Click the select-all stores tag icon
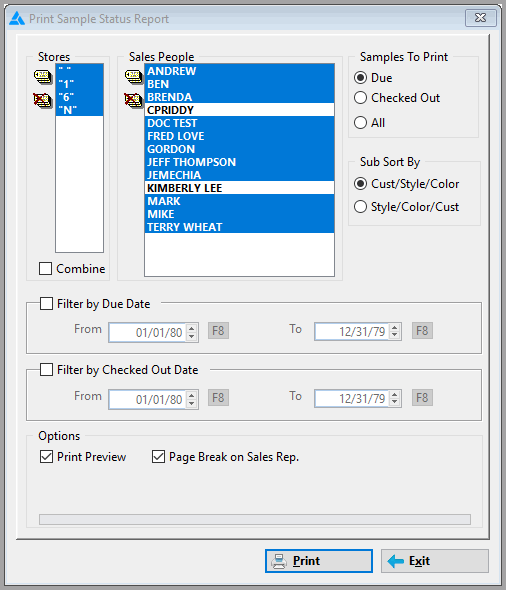506x590 pixels. [43, 76]
